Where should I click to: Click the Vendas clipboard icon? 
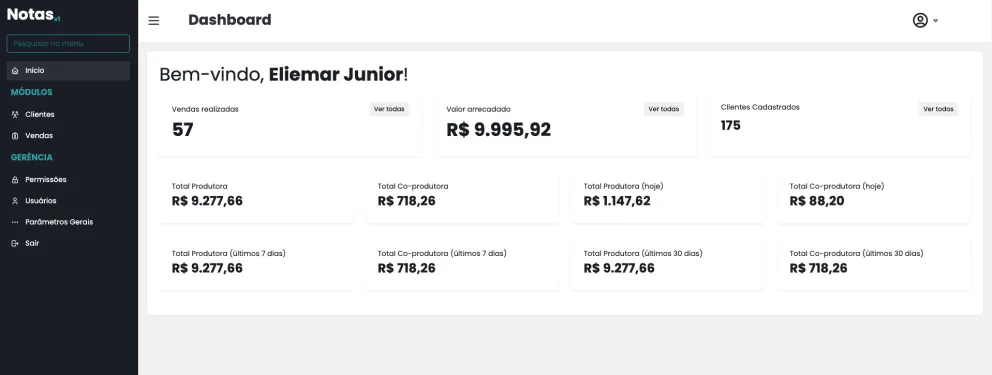click(15, 136)
